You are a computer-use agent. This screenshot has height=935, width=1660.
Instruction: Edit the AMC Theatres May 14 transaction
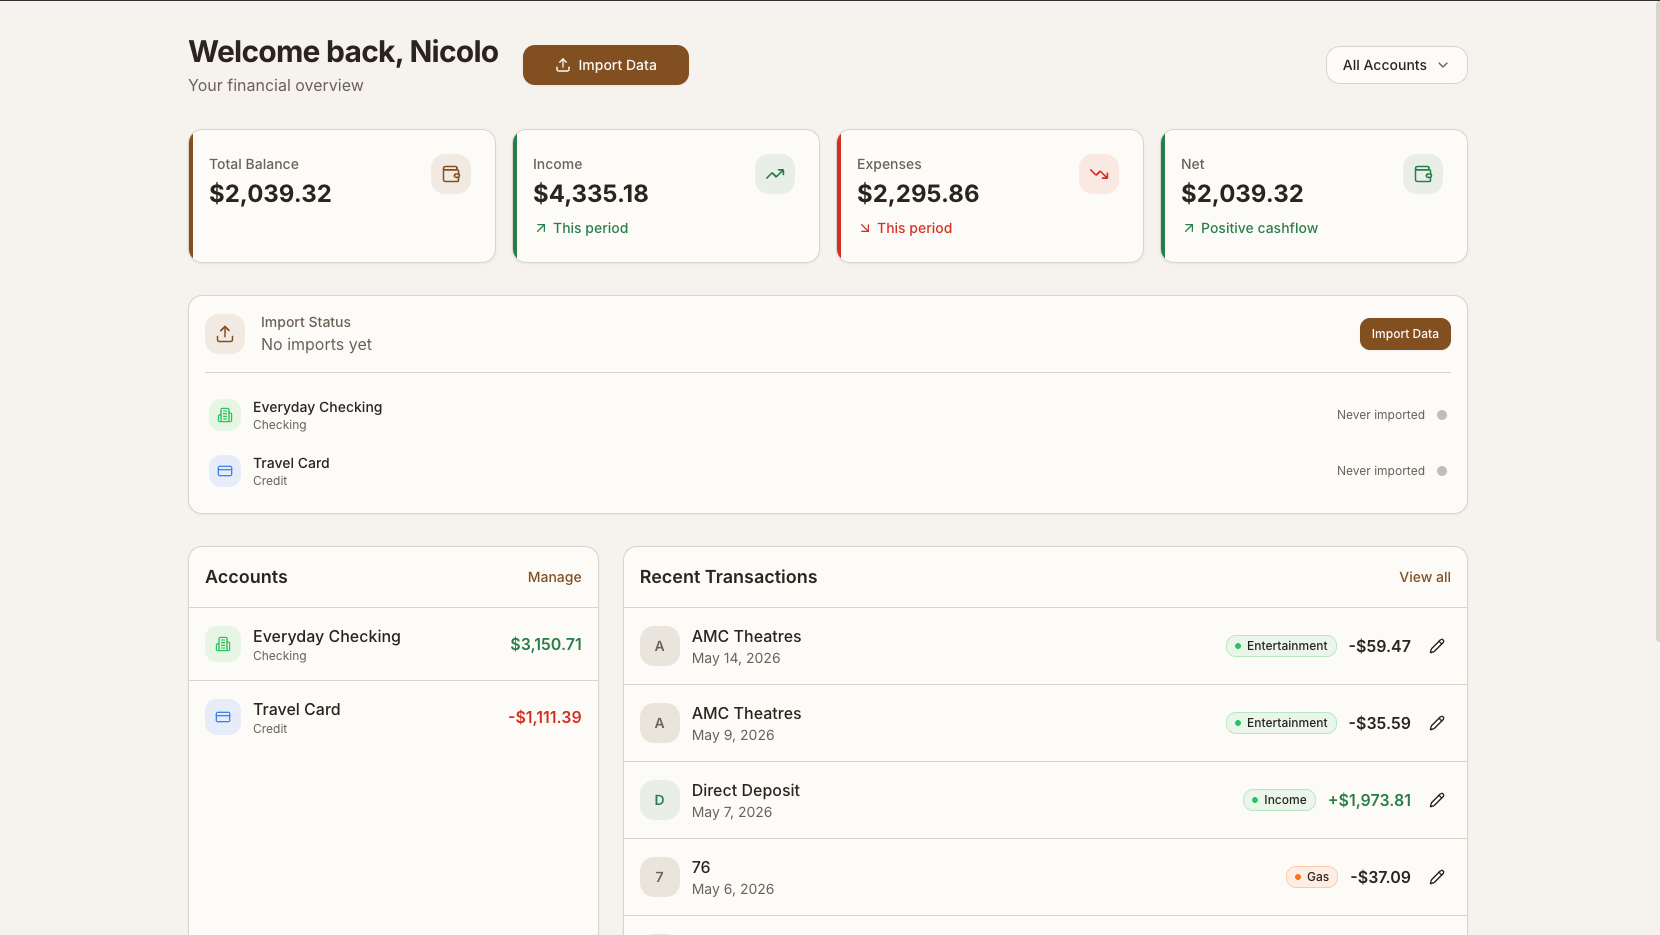click(1437, 646)
